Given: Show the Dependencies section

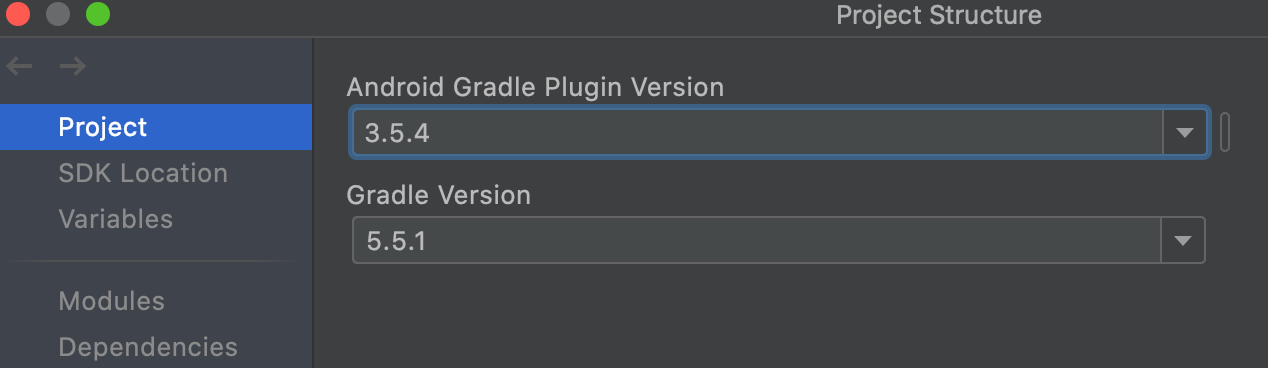Looking at the screenshot, I should tap(148, 347).
